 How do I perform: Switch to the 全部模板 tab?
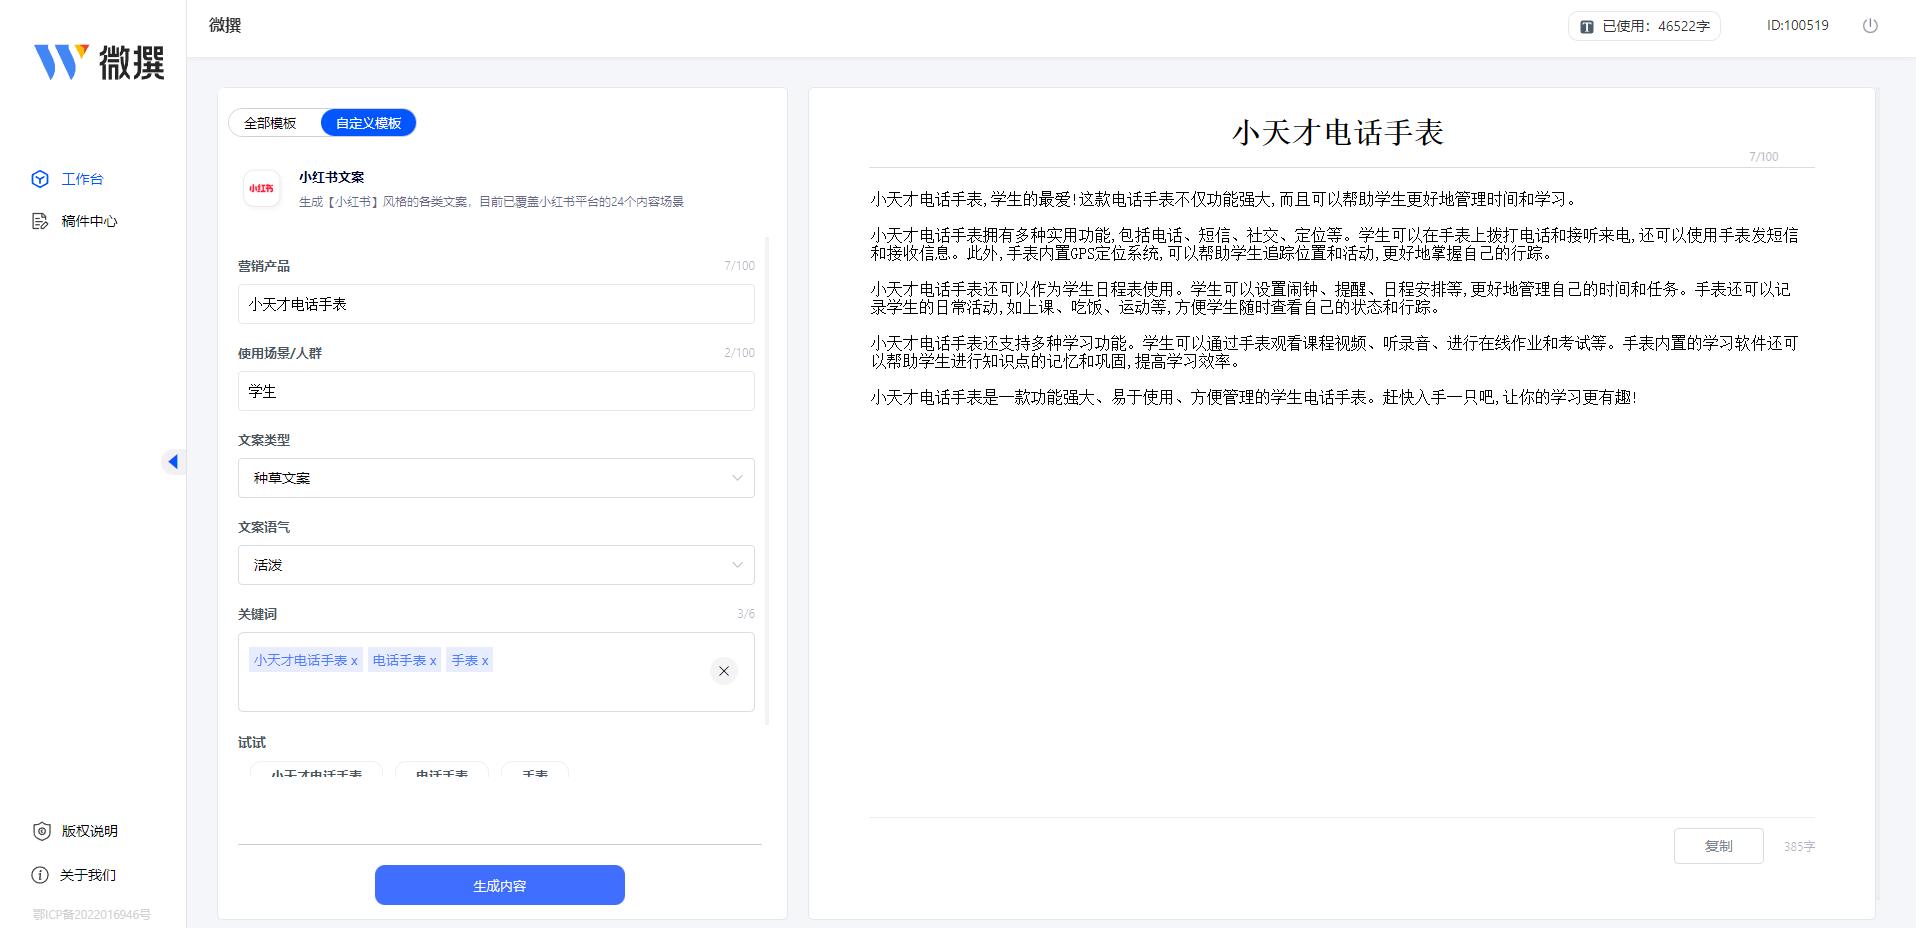tap(271, 122)
